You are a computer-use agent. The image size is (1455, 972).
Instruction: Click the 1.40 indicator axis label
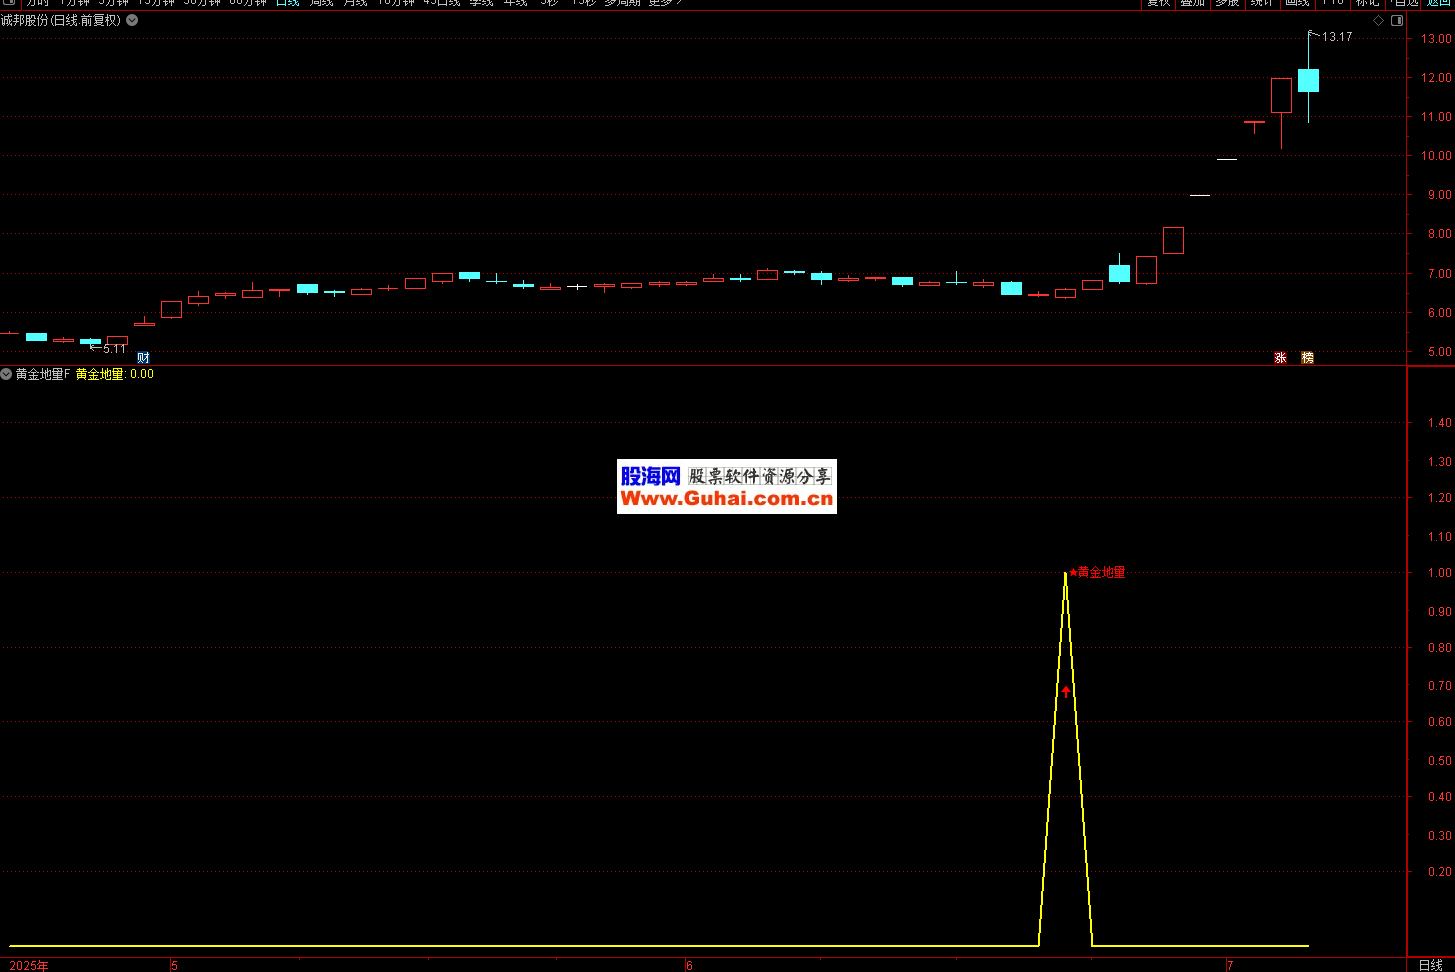(x=1439, y=423)
